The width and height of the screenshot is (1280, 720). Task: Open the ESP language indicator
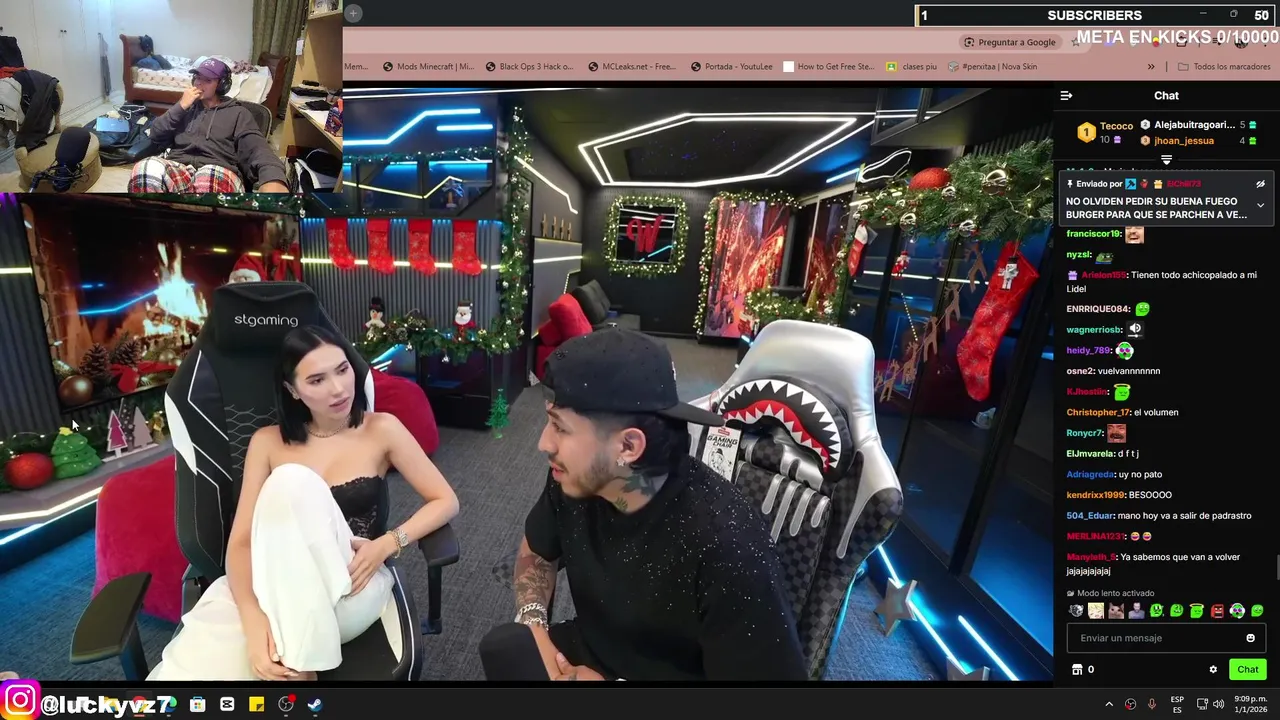(x=1177, y=704)
